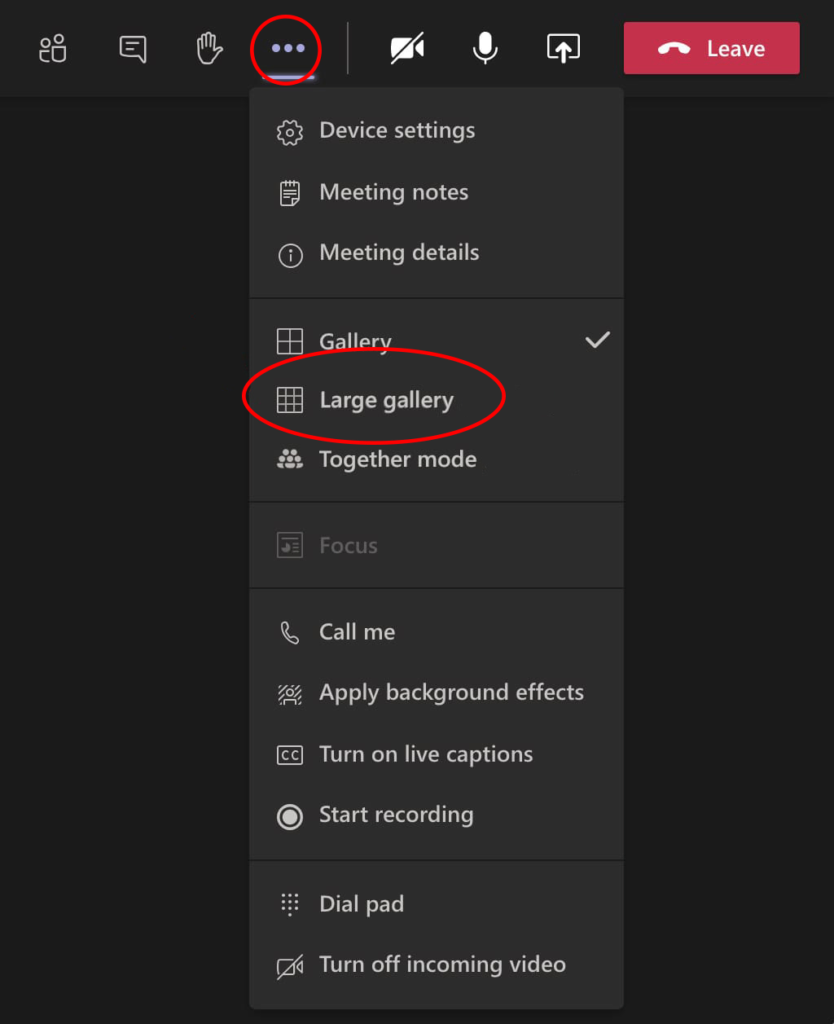Select the Gallery view option

[355, 341]
